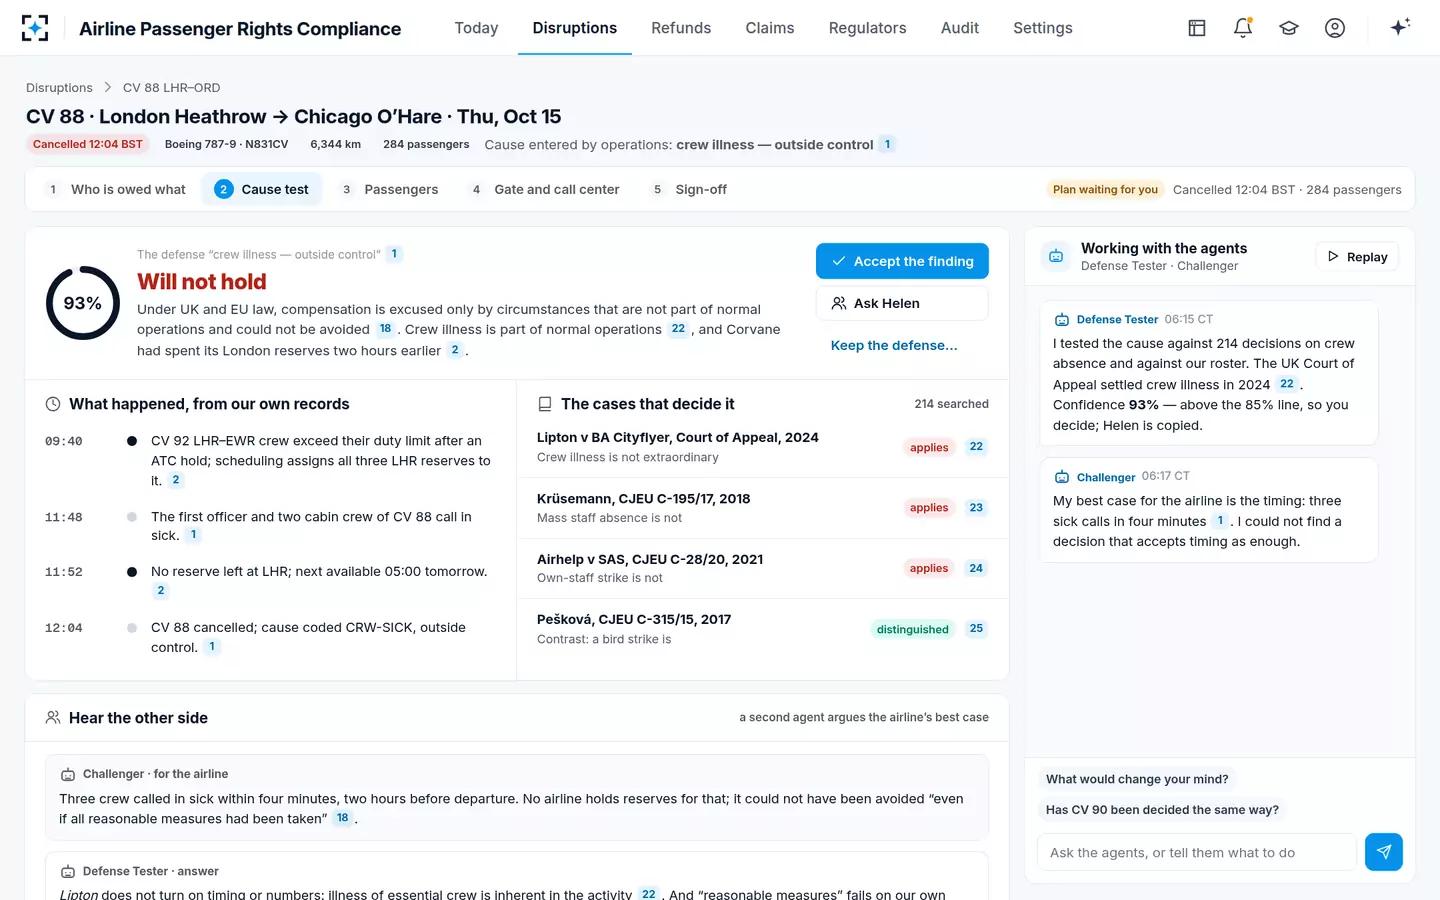Open citation 25 on the Pešková row
The width and height of the screenshot is (1440, 900).
point(976,629)
